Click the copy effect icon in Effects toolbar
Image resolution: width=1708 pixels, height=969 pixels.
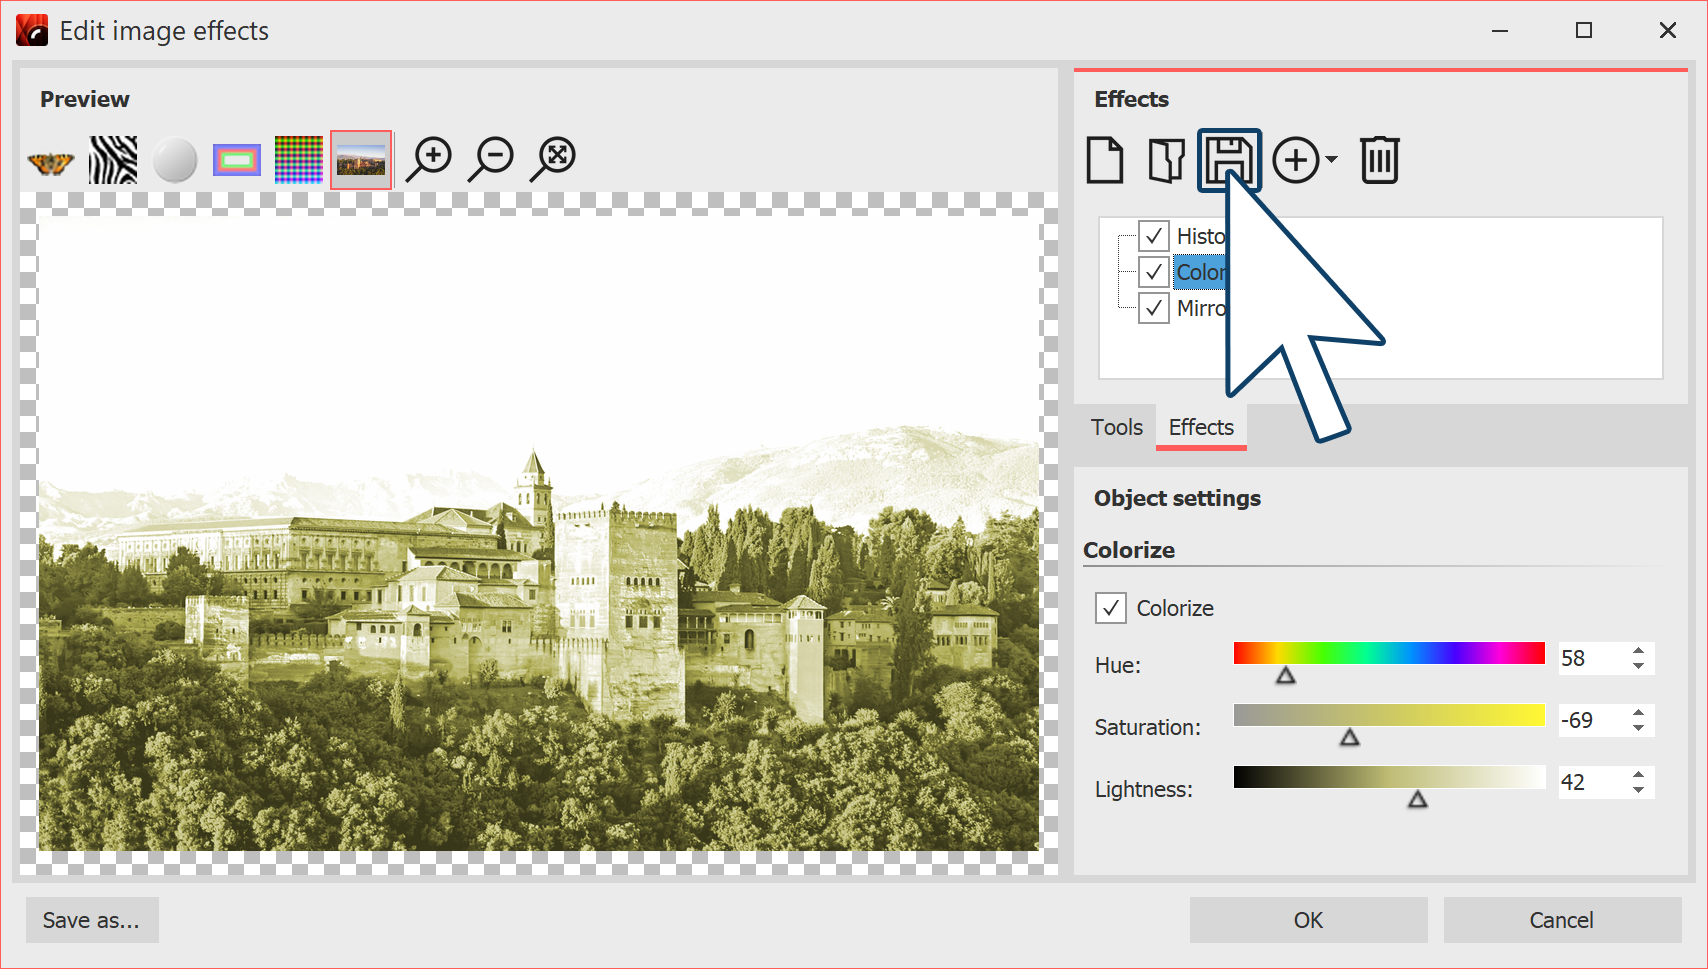point(1165,158)
